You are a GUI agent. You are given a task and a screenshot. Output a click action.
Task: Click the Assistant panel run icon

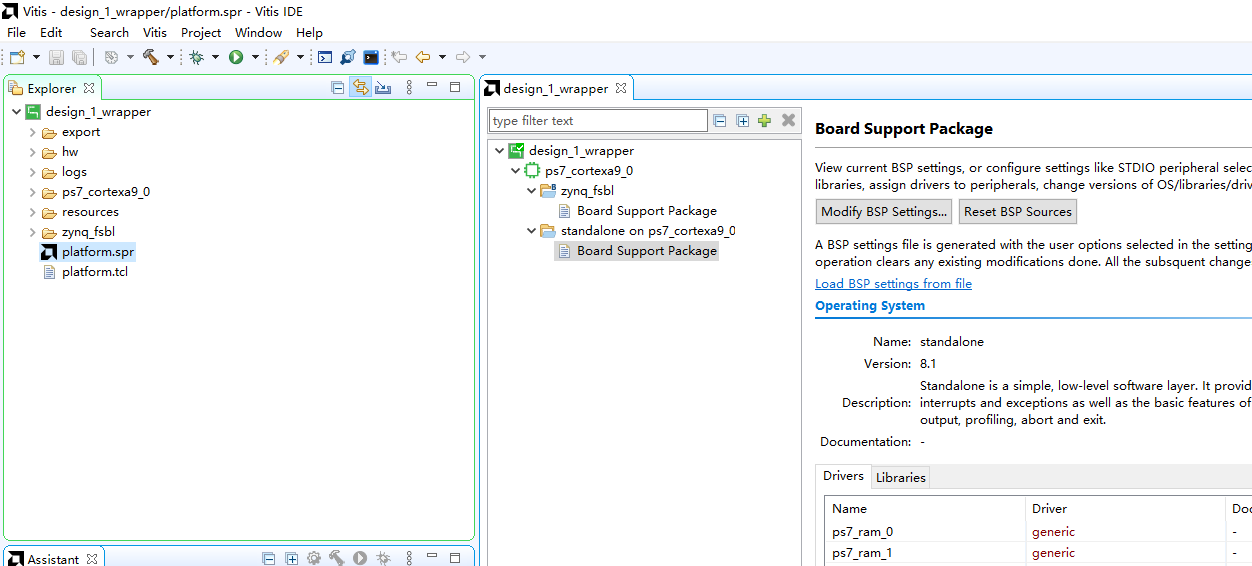tap(360, 558)
